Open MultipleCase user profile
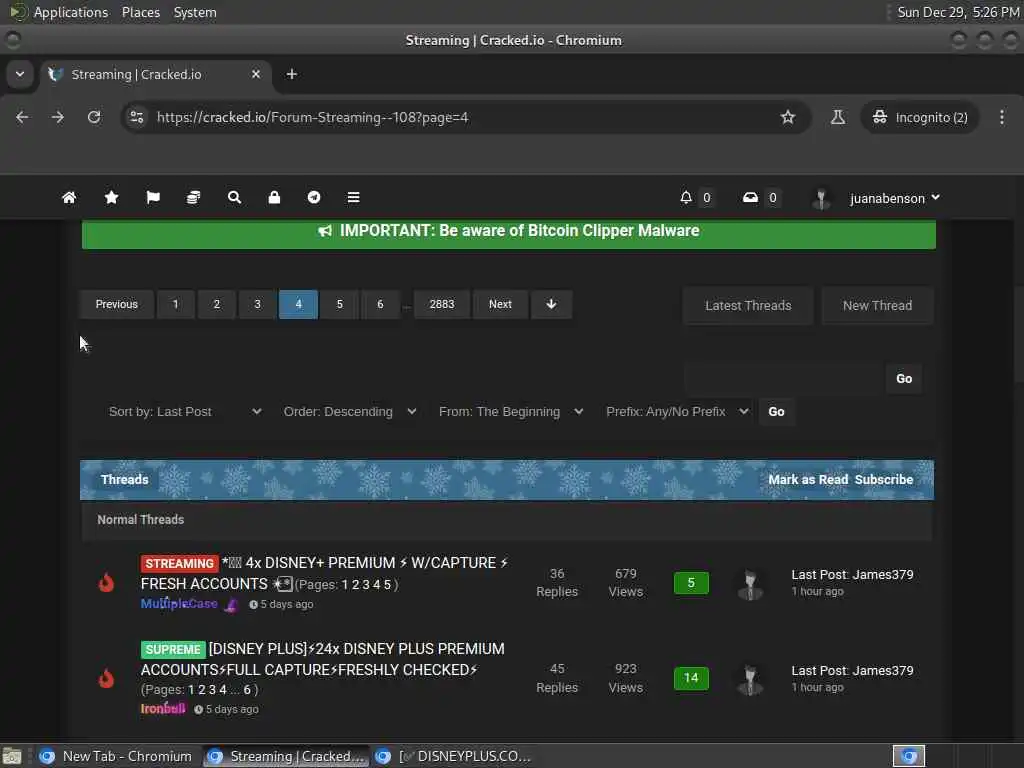The image size is (1024, 768). coord(179,604)
